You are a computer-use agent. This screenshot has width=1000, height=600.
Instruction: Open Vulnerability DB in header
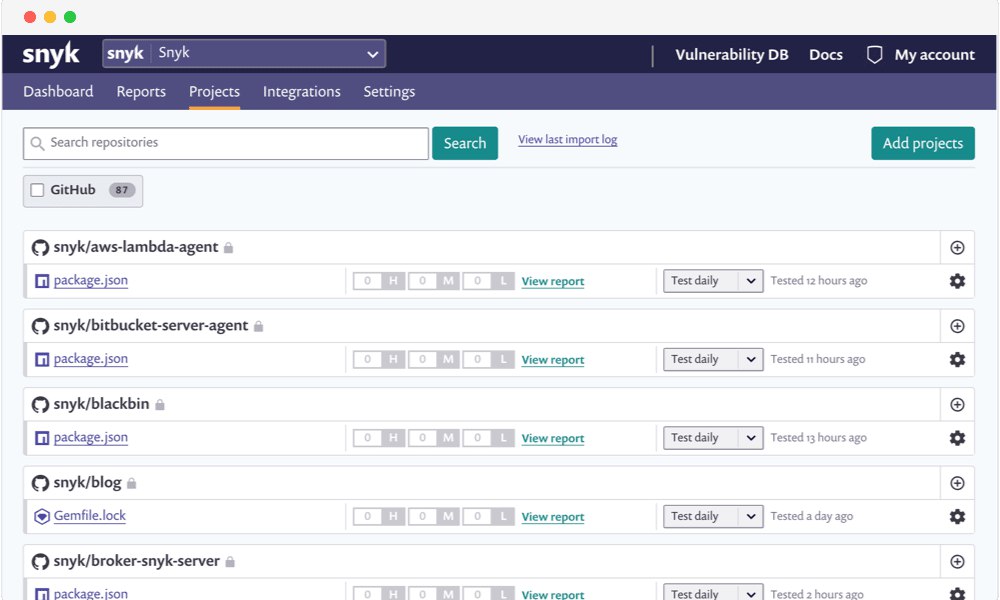pos(732,55)
